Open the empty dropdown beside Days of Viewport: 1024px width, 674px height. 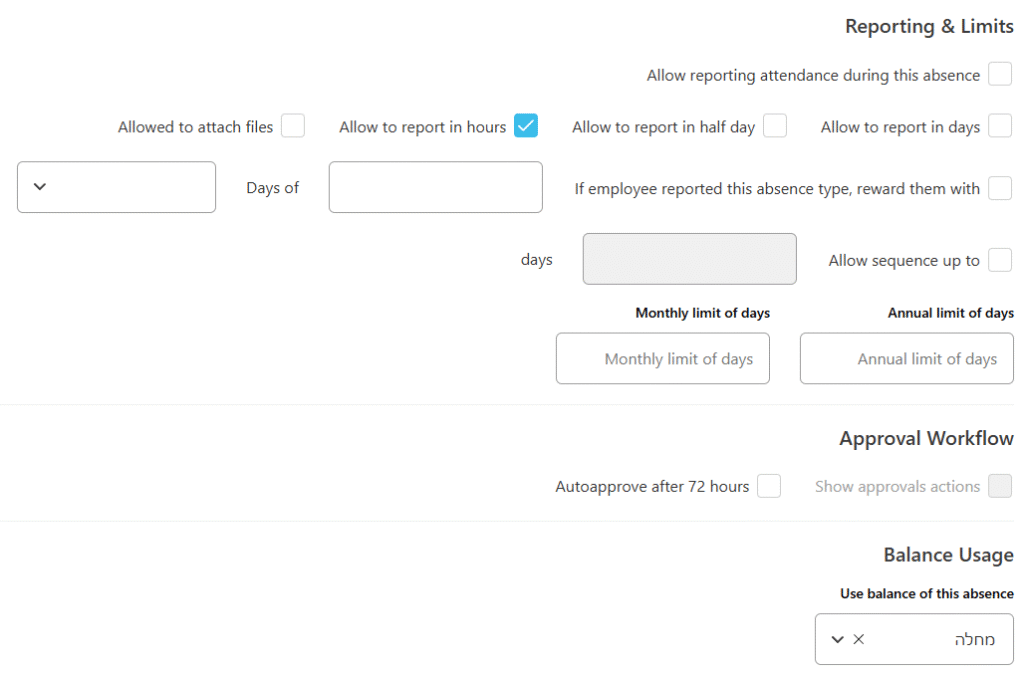click(x=116, y=187)
